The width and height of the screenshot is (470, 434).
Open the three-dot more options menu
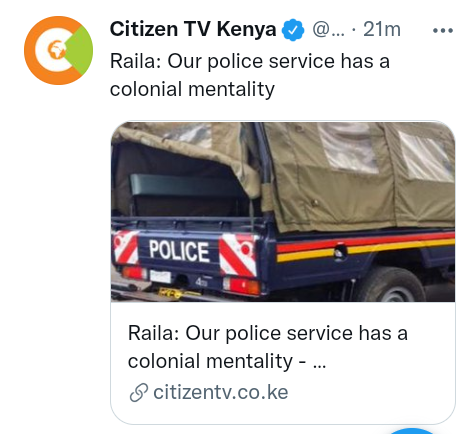pyautogui.click(x=443, y=31)
